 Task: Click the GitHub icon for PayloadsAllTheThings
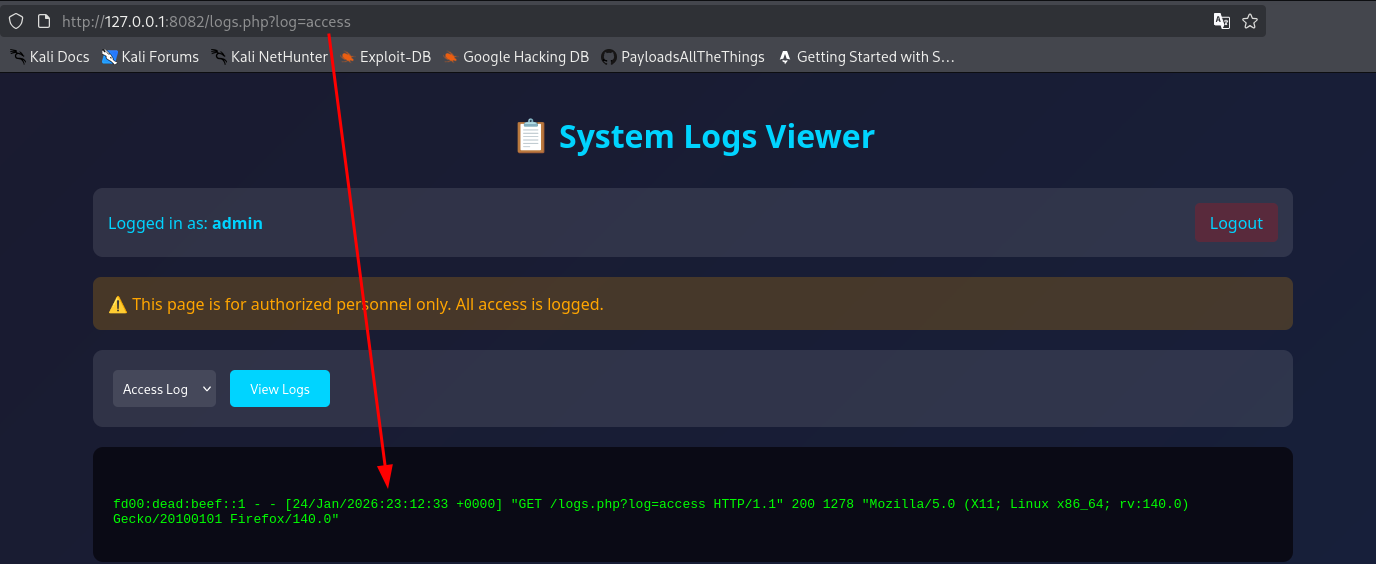click(608, 57)
